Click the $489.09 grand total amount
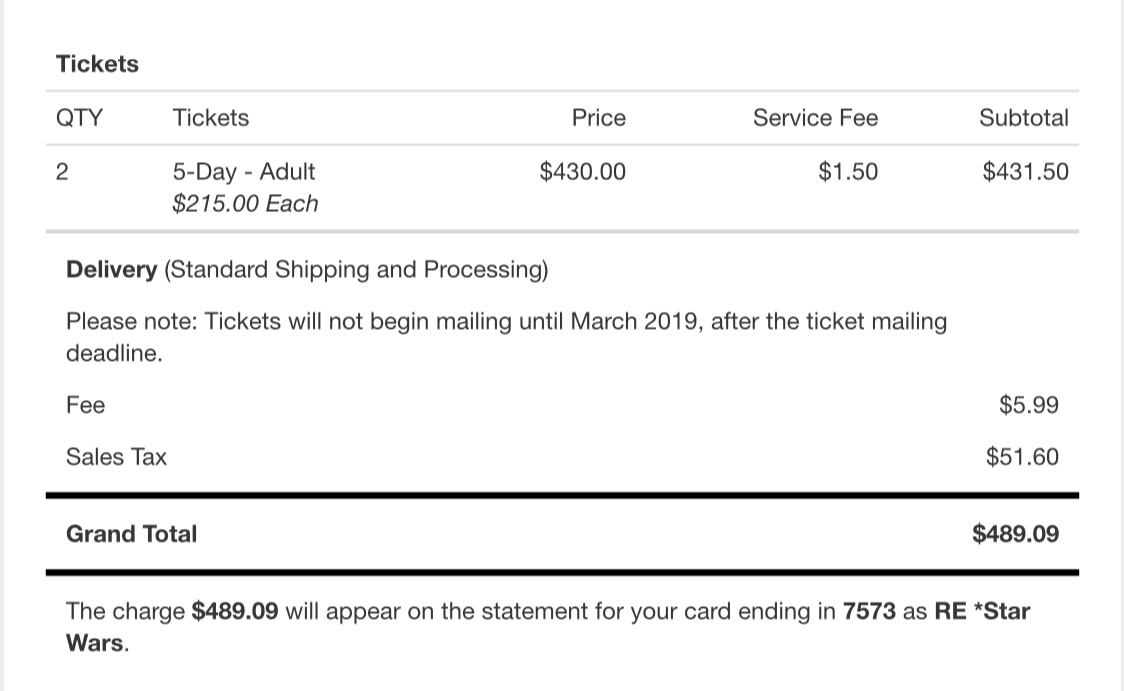The width and height of the screenshot is (1124, 691). tap(1015, 534)
